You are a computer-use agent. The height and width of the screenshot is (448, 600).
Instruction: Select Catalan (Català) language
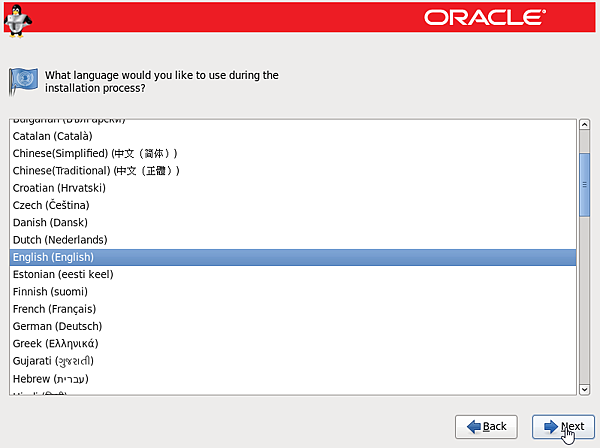[x=52, y=136]
